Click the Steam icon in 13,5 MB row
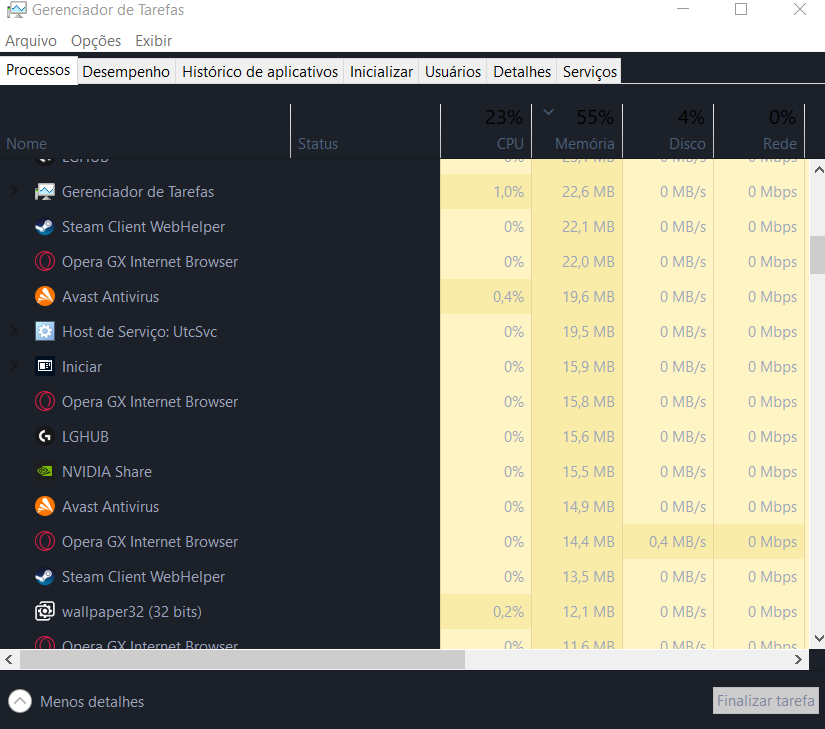 pos(45,576)
